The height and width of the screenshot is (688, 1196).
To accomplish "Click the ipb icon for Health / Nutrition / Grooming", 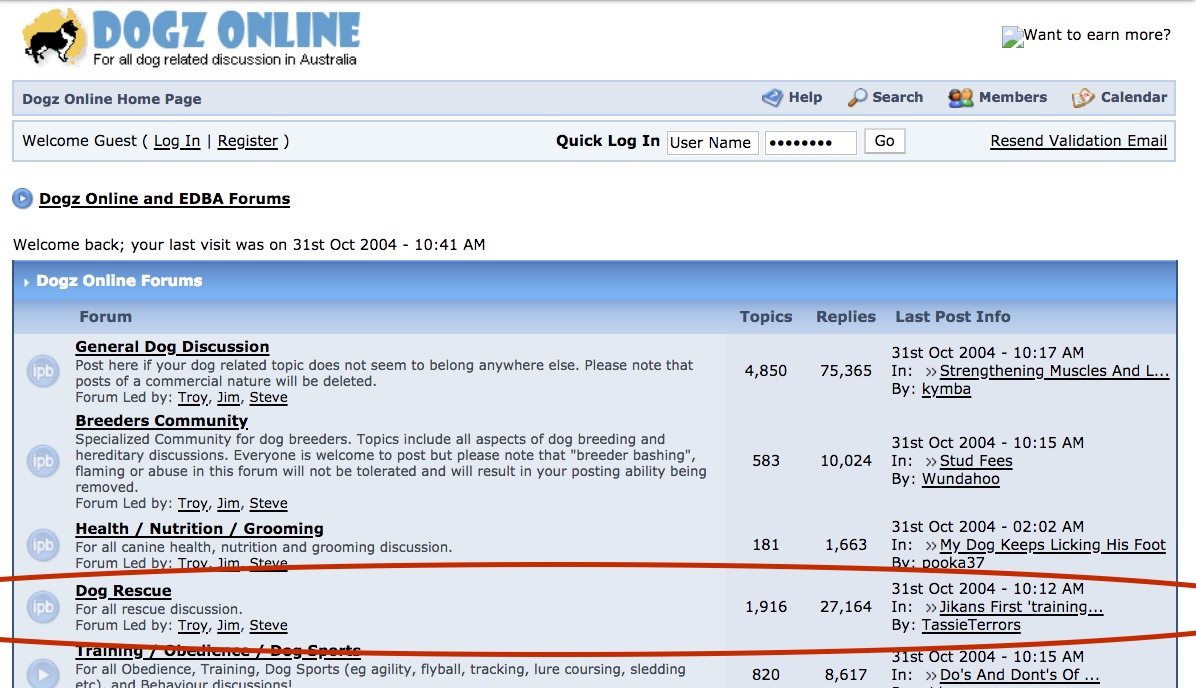I will (x=43, y=545).
